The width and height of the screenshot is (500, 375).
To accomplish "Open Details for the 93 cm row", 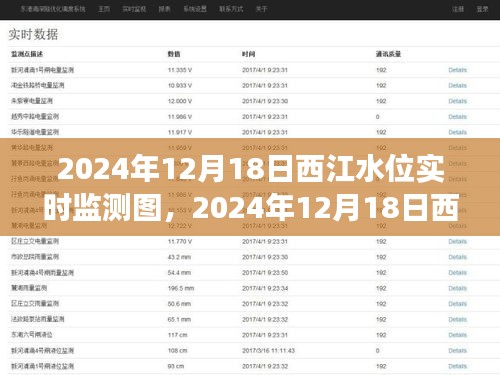I will (x=457, y=366).
